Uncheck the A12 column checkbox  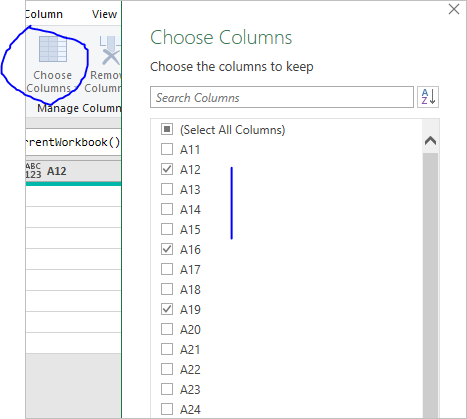(167, 169)
